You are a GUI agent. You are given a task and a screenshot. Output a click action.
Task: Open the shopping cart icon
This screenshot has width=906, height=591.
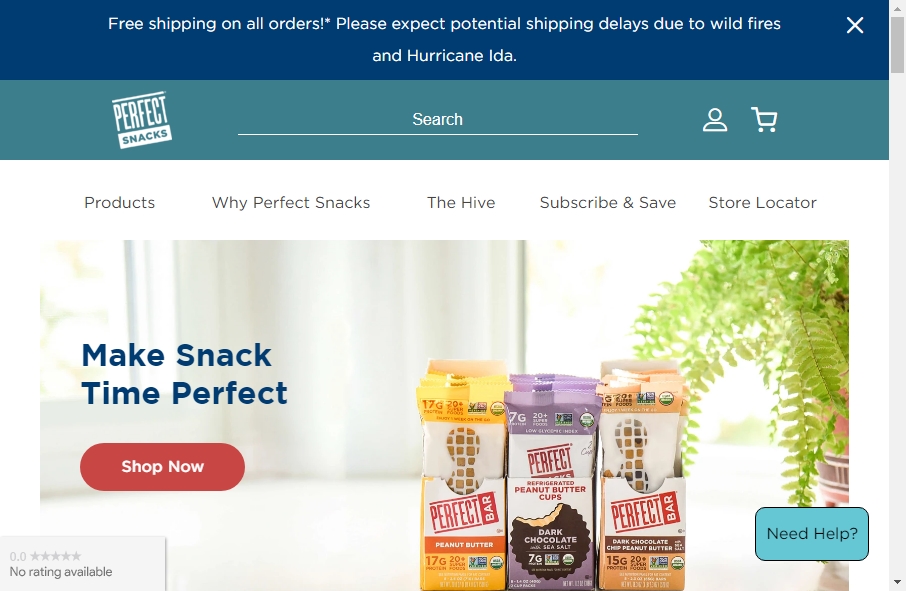point(764,120)
